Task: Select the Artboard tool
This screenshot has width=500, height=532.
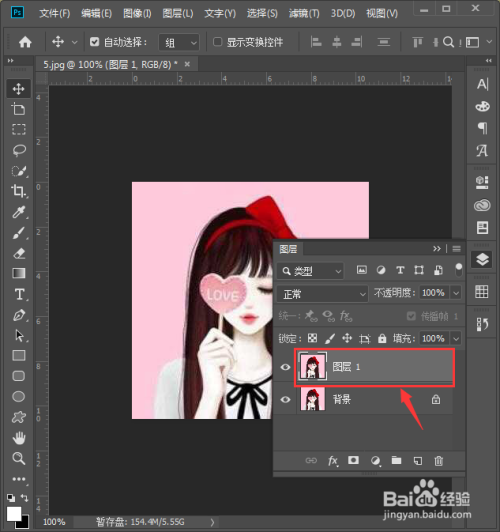Action: (x=18, y=109)
